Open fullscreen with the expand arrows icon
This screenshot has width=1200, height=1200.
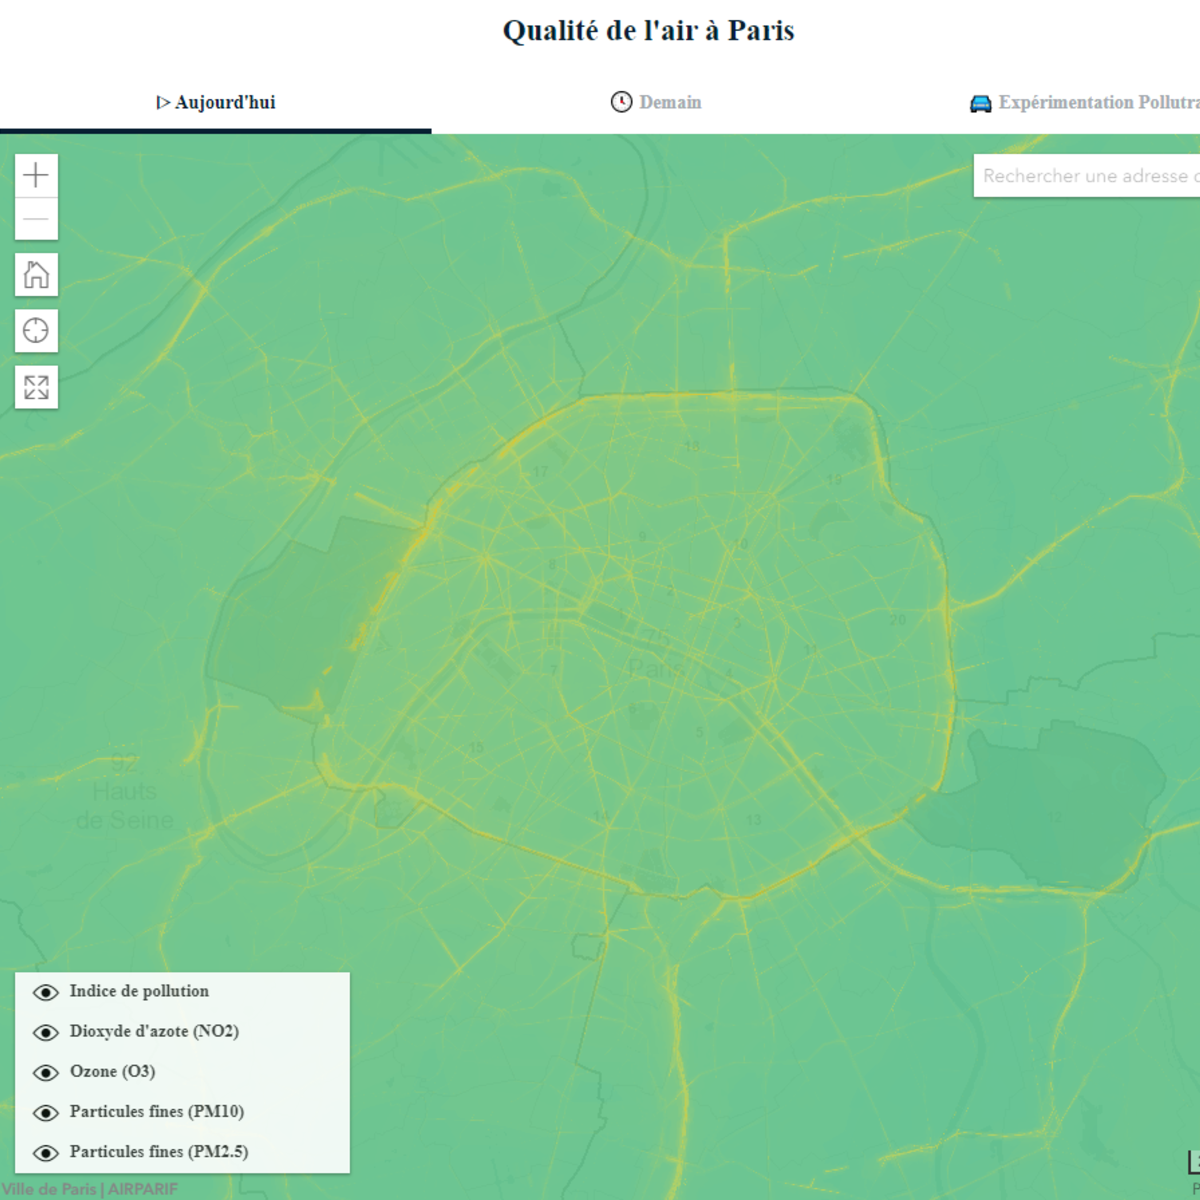(x=36, y=389)
